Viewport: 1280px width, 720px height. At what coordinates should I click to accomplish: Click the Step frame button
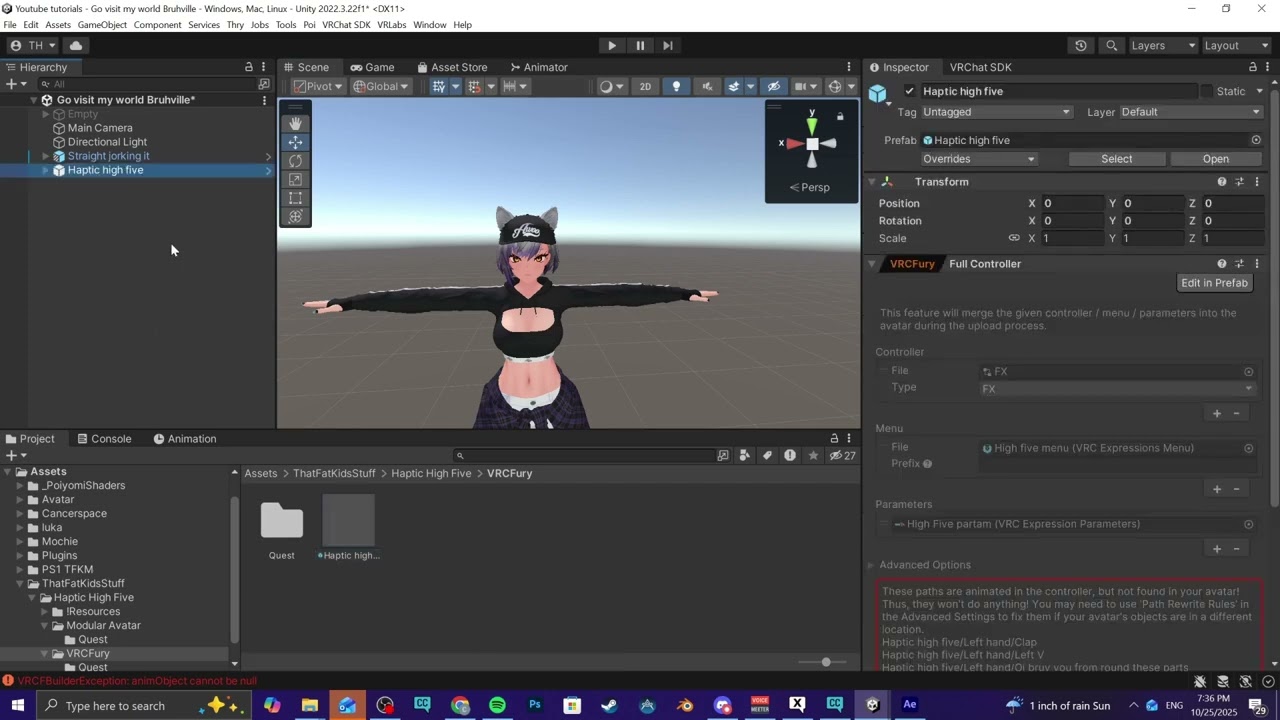click(668, 45)
